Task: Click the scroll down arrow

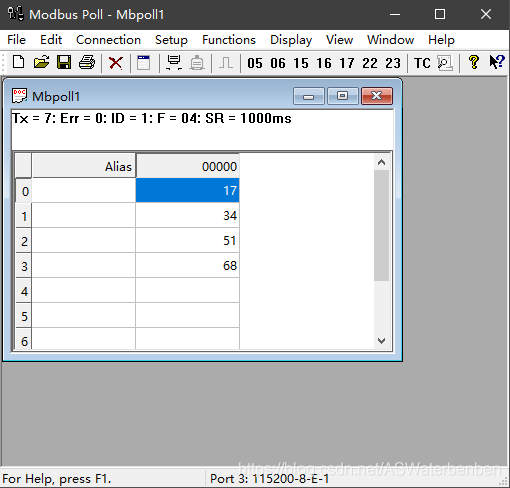Action: click(x=382, y=341)
